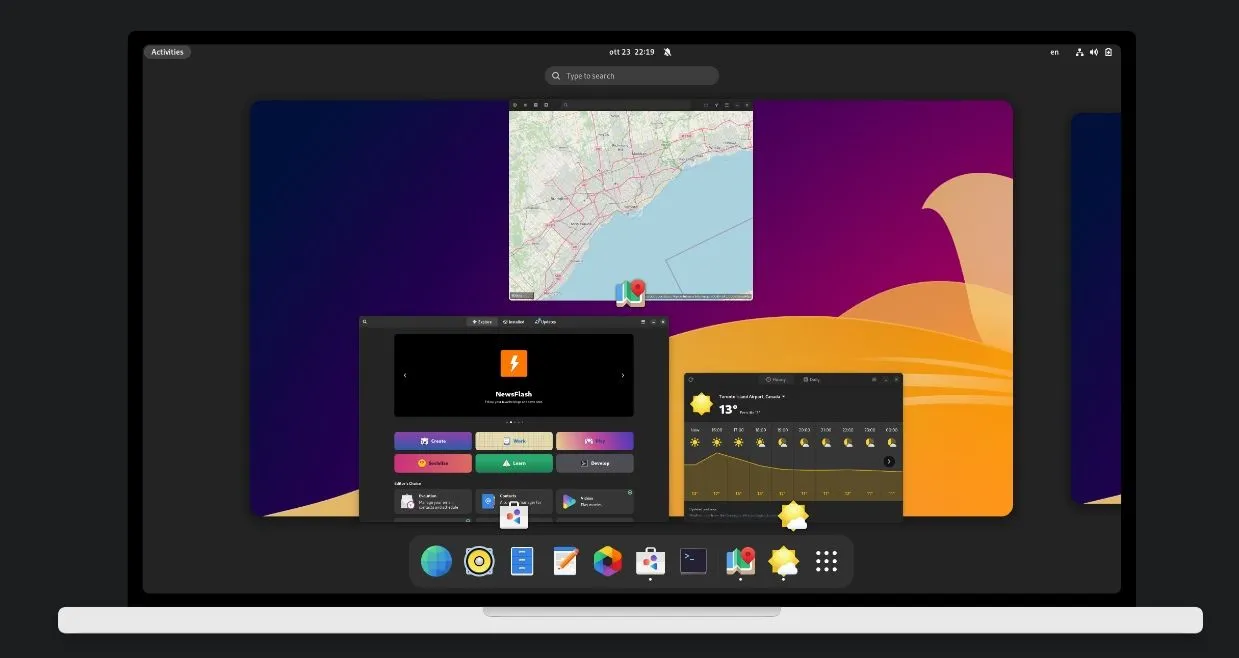Click the Type to search field
The height and width of the screenshot is (658, 1239).
tap(631, 75)
